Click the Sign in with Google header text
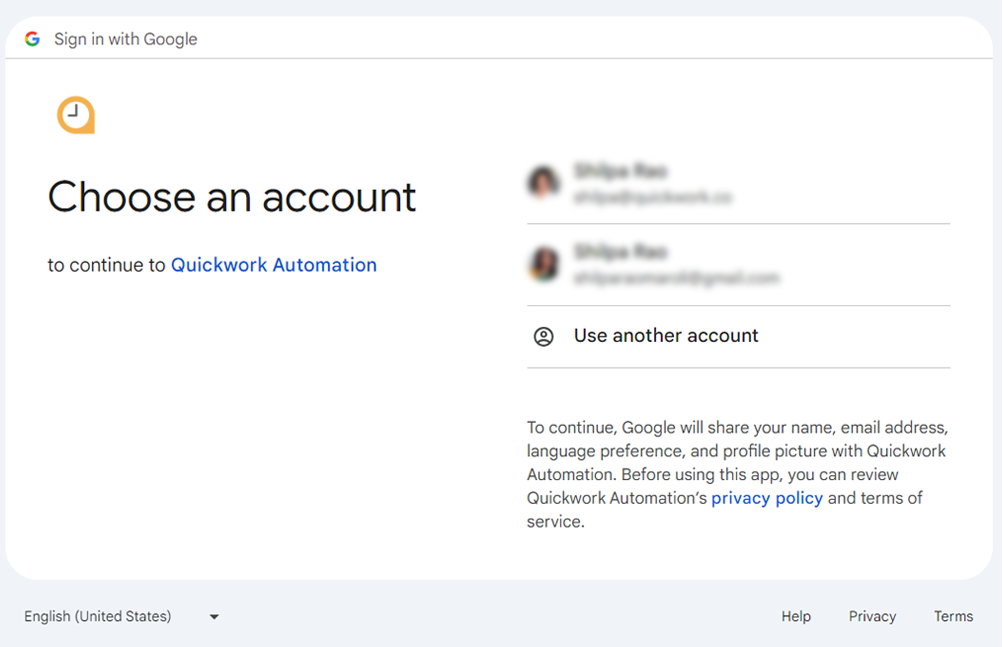1004x647 pixels. click(126, 39)
